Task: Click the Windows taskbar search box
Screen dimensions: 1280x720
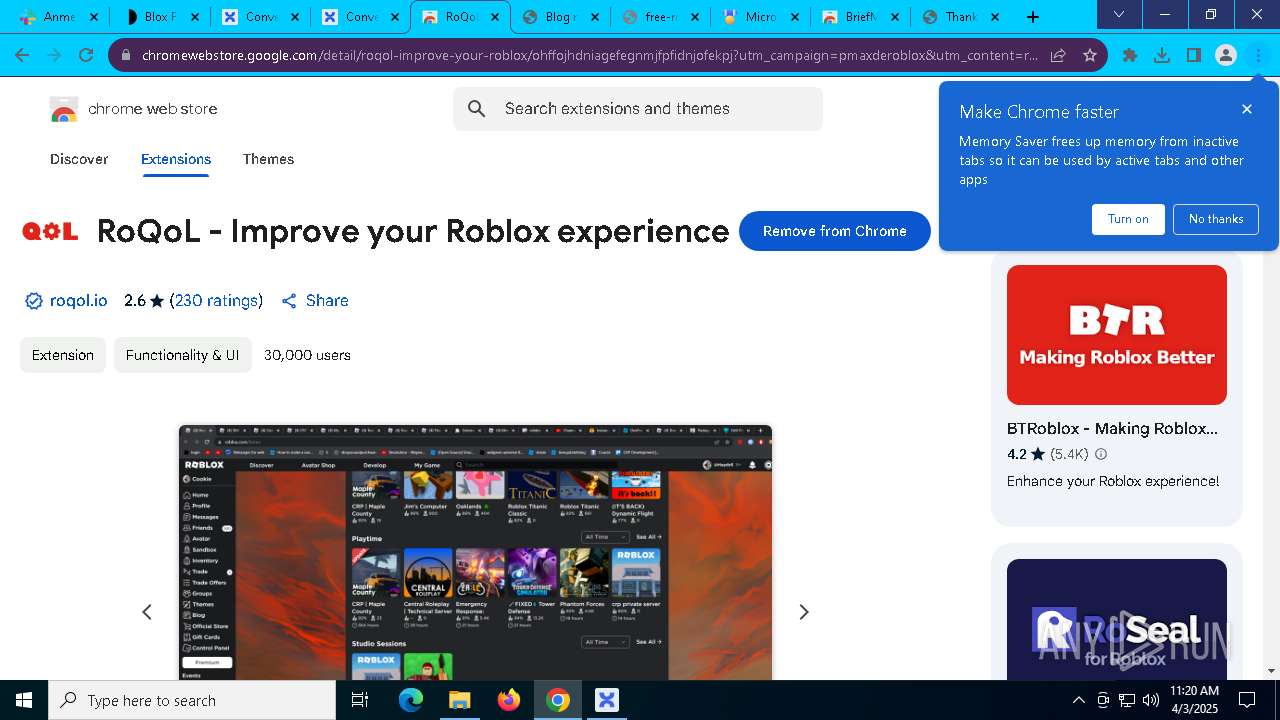Action: point(192,700)
